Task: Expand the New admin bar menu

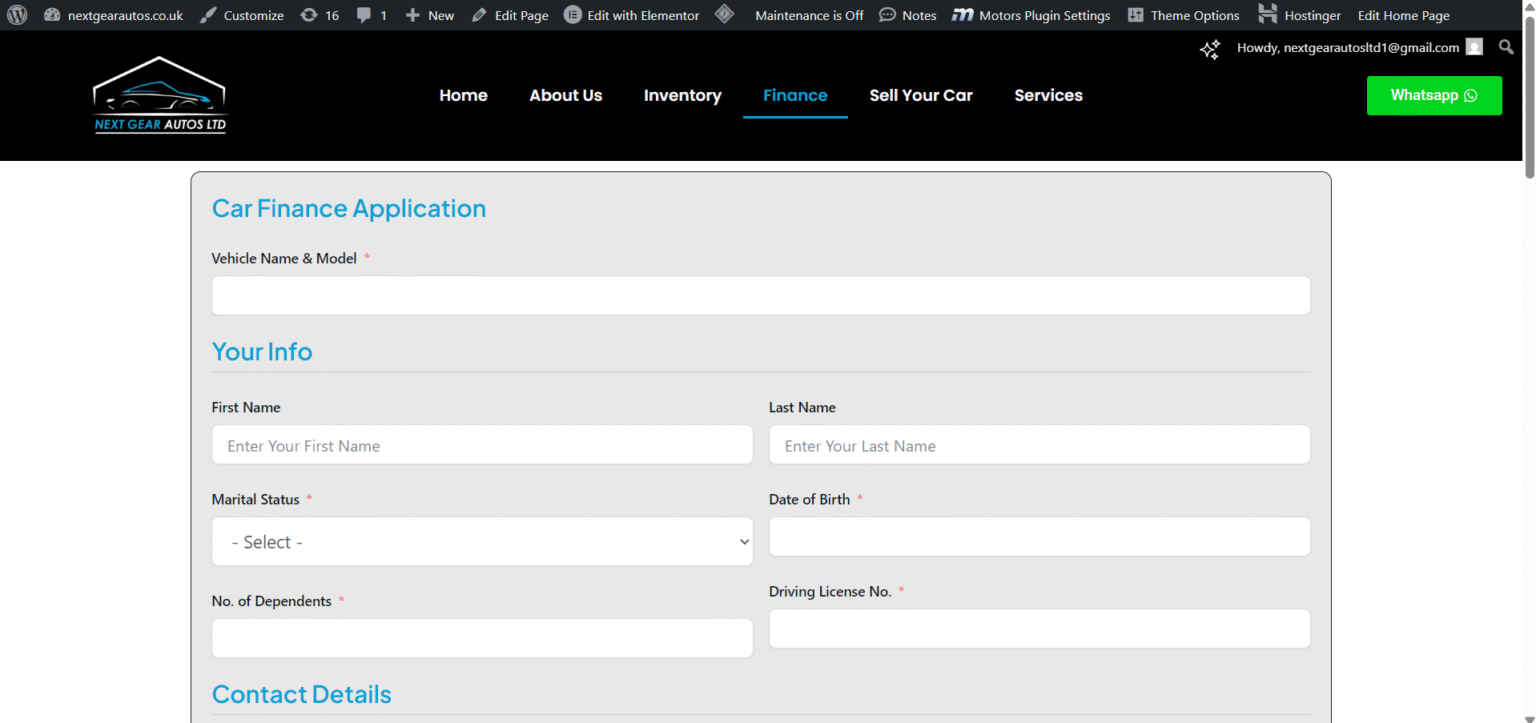Action: click(x=429, y=15)
